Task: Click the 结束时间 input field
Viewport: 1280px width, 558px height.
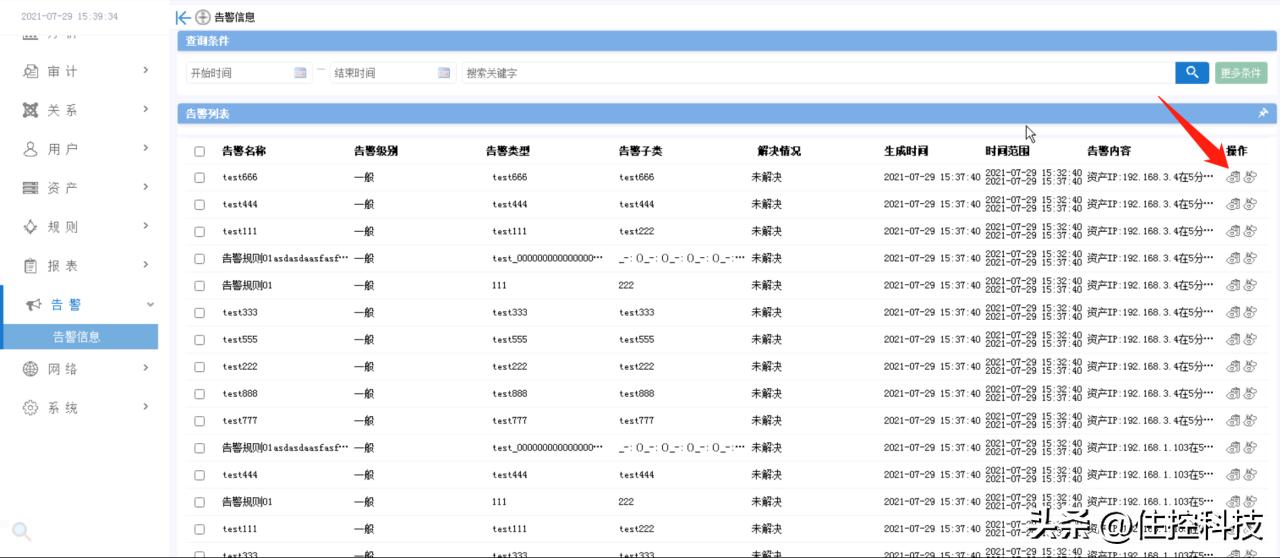Action: [x=392, y=73]
